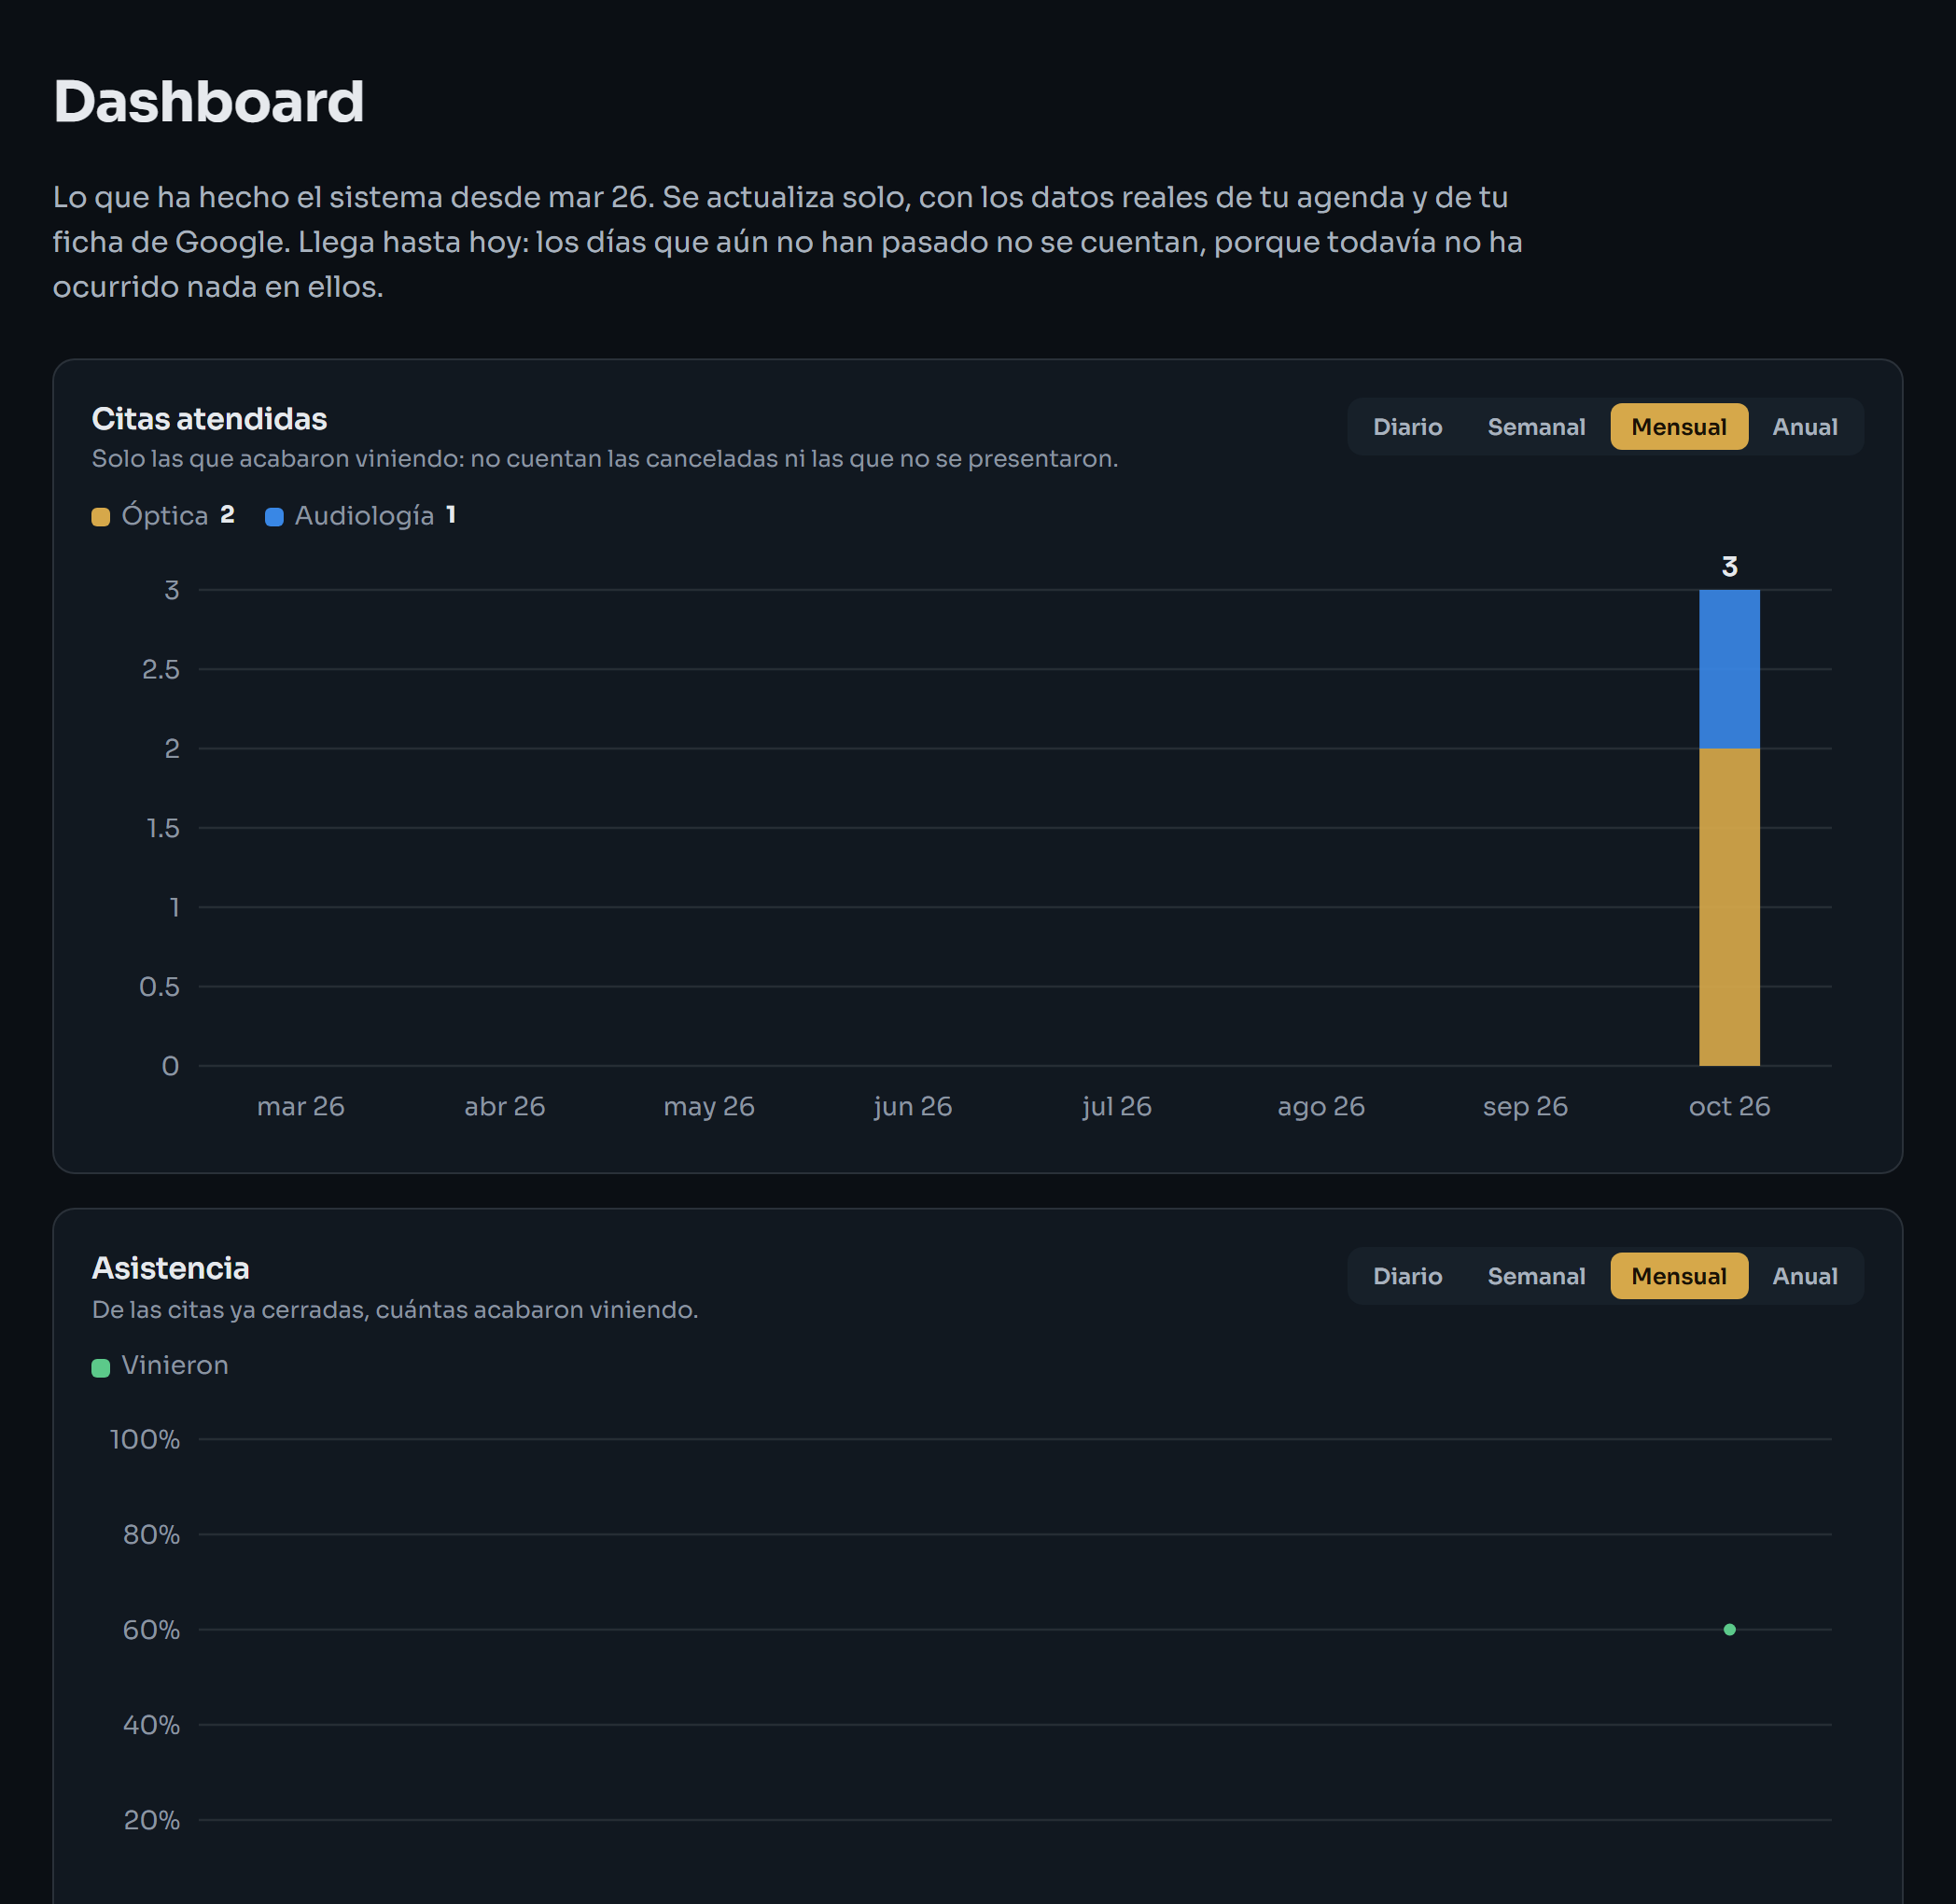Switch Citas atendidas chart to Anual

pos(1804,427)
